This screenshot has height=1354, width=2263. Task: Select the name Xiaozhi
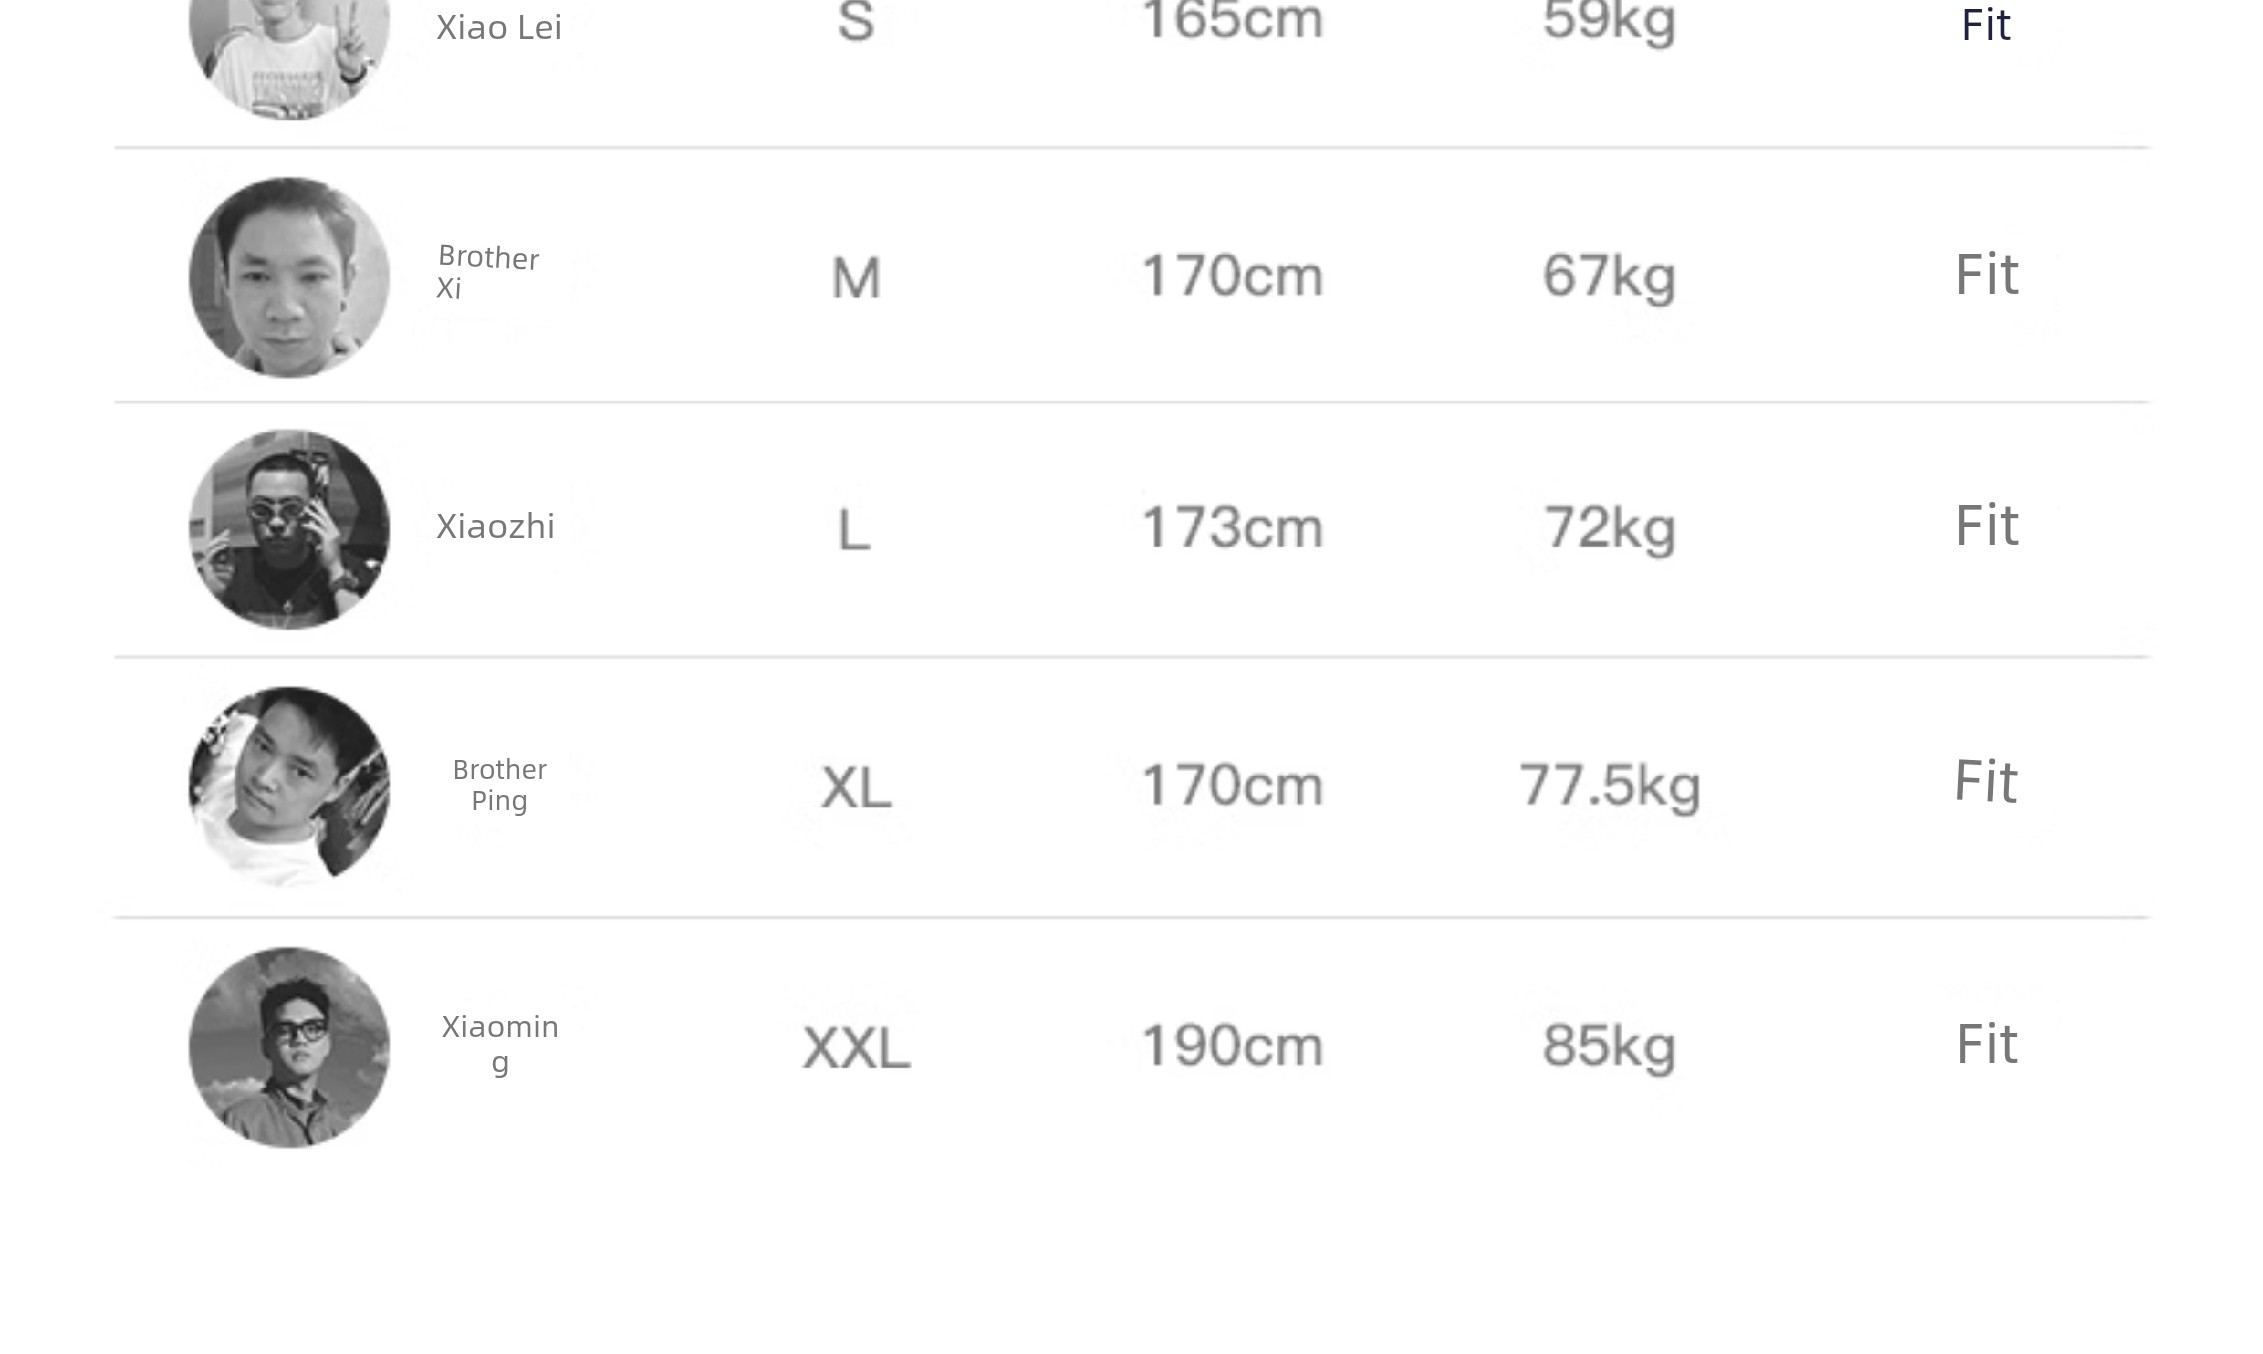pyautogui.click(x=495, y=526)
